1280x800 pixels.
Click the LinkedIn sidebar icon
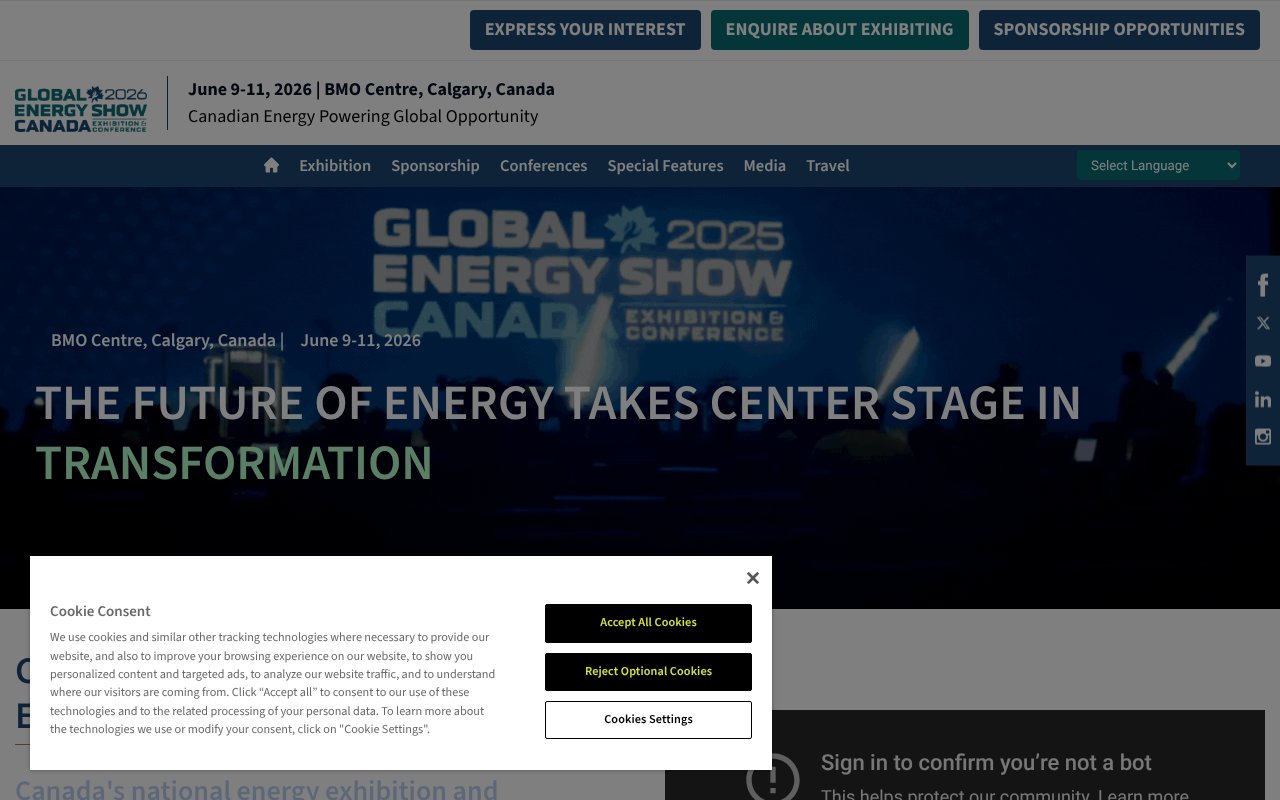pyautogui.click(x=1262, y=398)
